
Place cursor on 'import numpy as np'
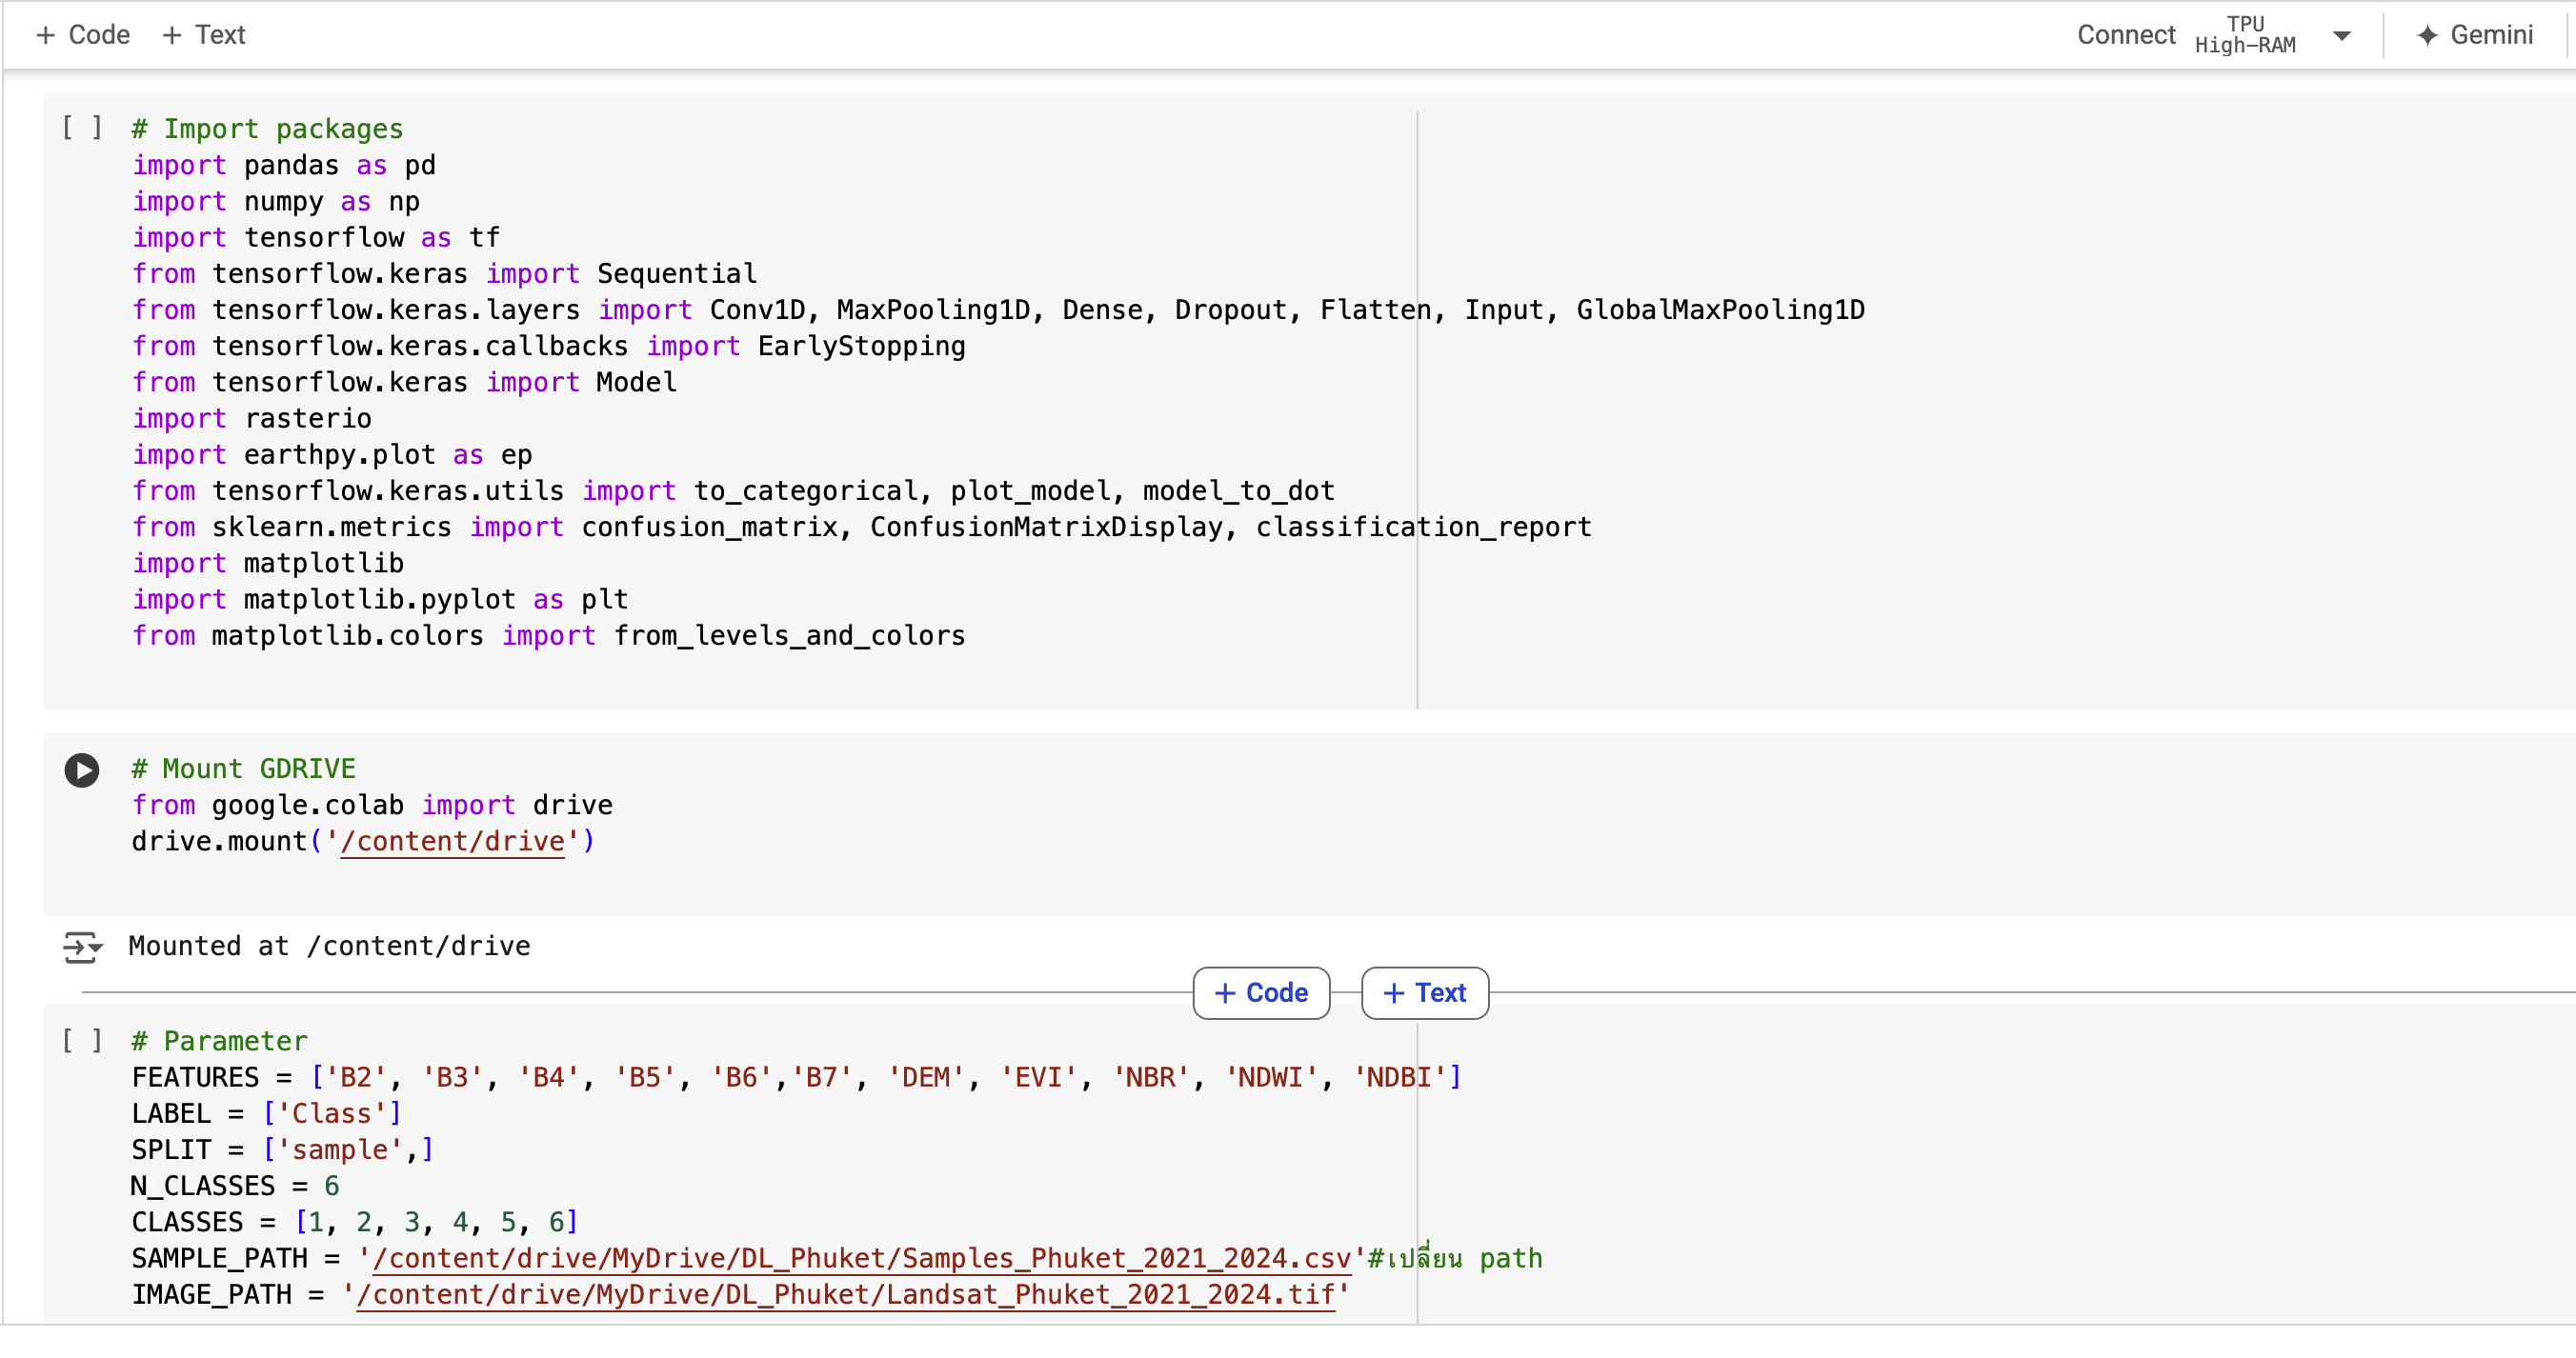tap(276, 201)
